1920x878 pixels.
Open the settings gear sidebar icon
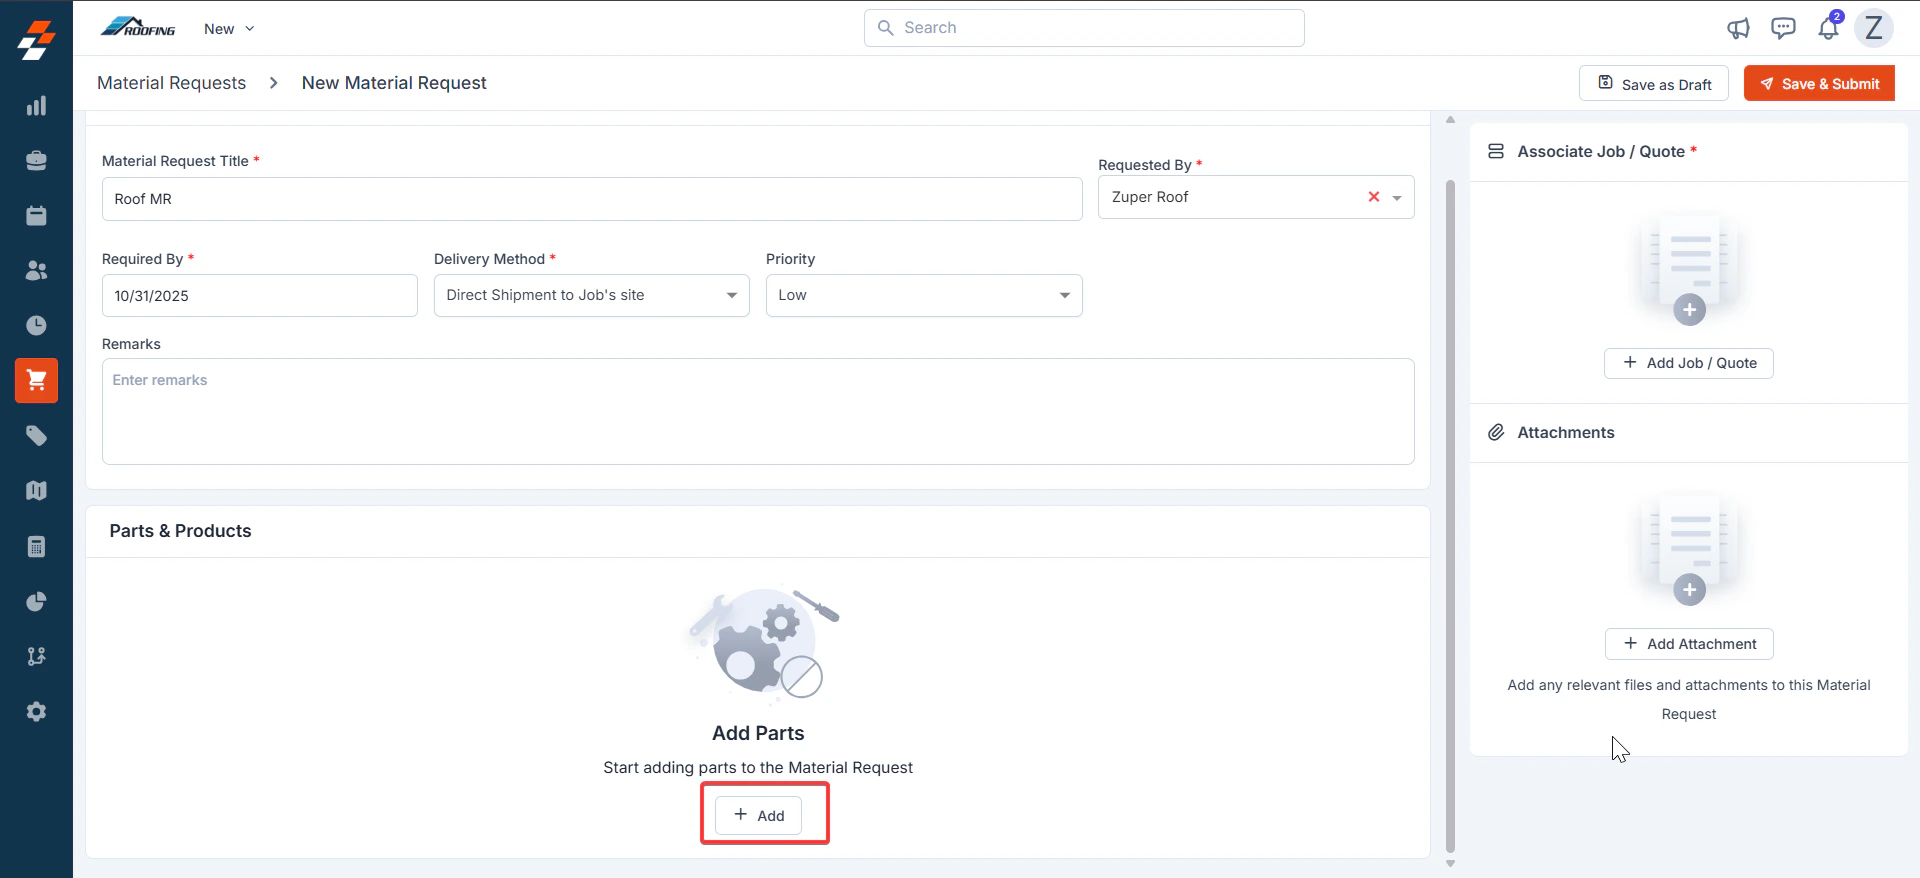click(36, 711)
